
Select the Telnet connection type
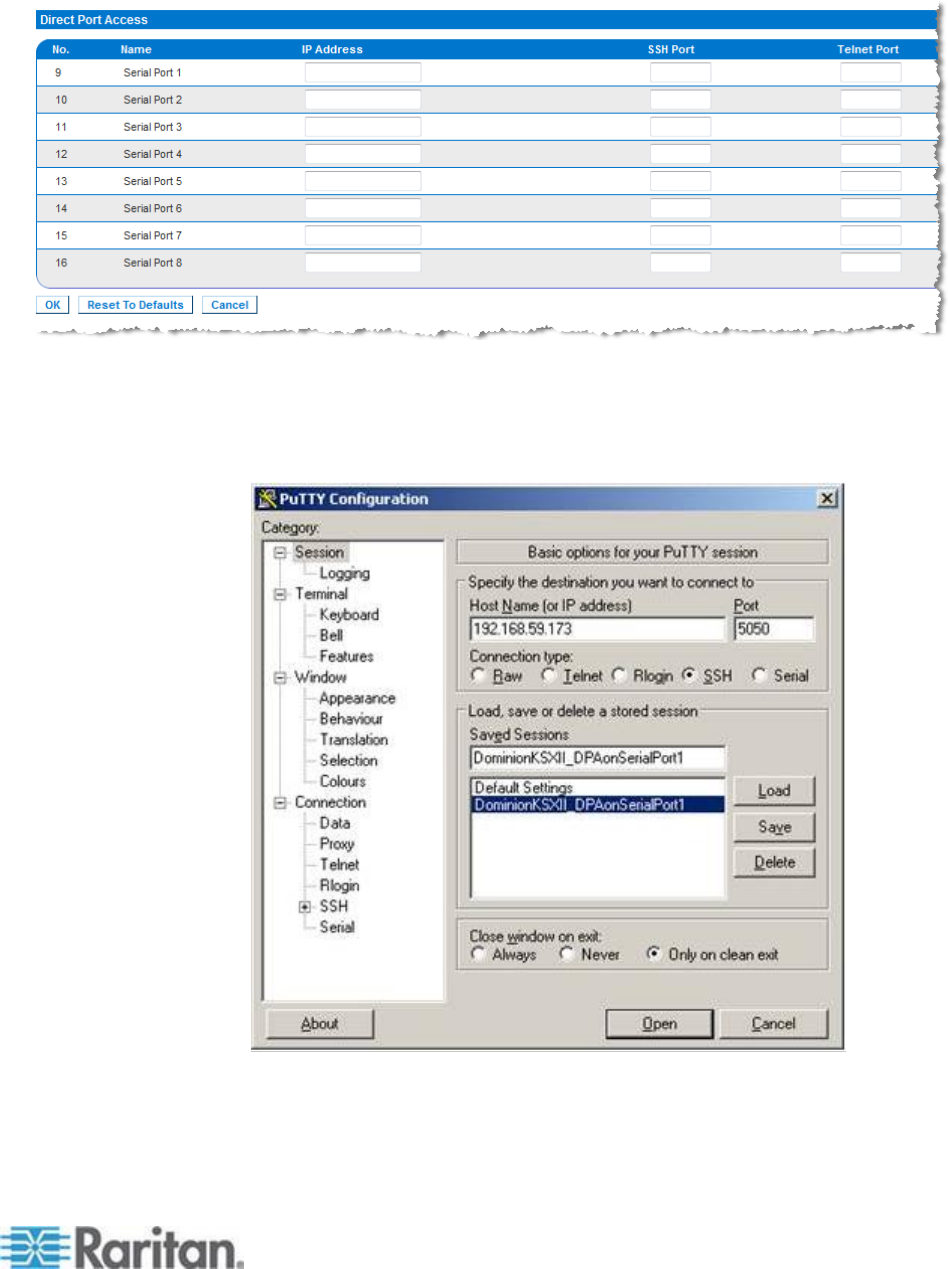pos(549,676)
